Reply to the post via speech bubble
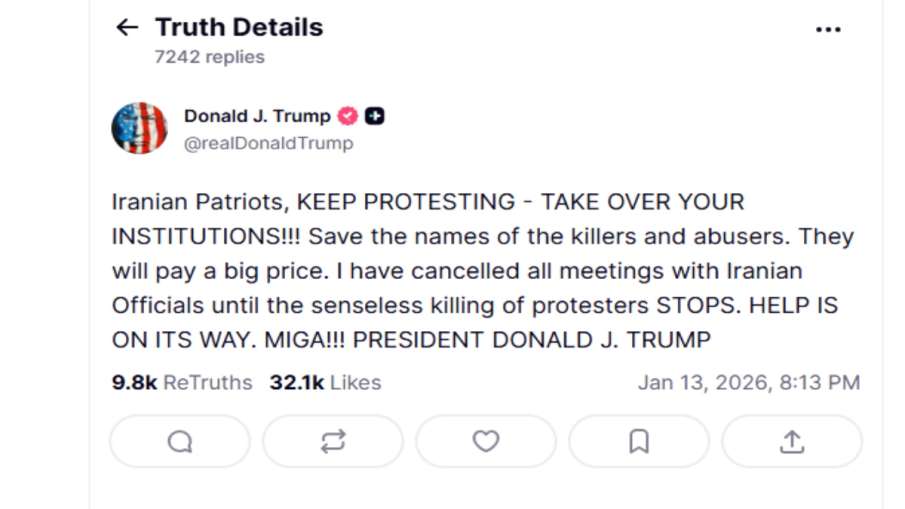The width and height of the screenshot is (905, 509). pyautogui.click(x=180, y=441)
